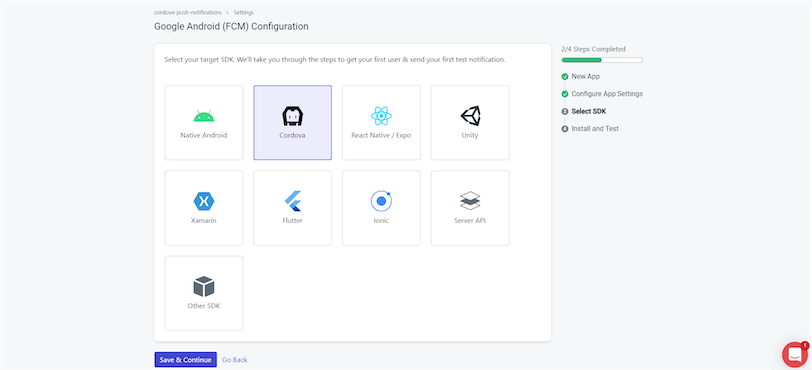The image size is (812, 370).
Task: Select the Unity SDK card
Action: [x=470, y=123]
